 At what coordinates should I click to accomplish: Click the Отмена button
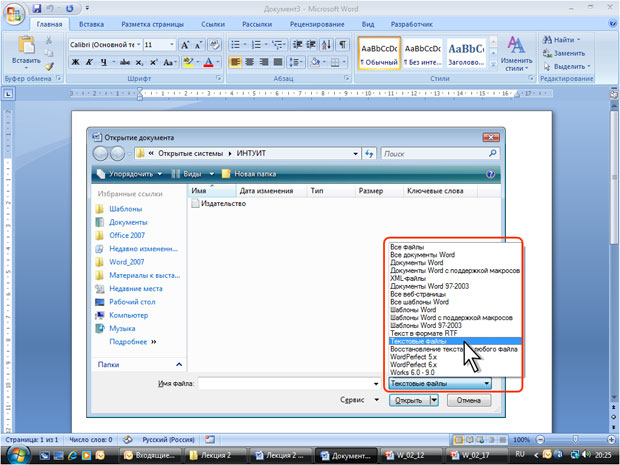pos(469,401)
